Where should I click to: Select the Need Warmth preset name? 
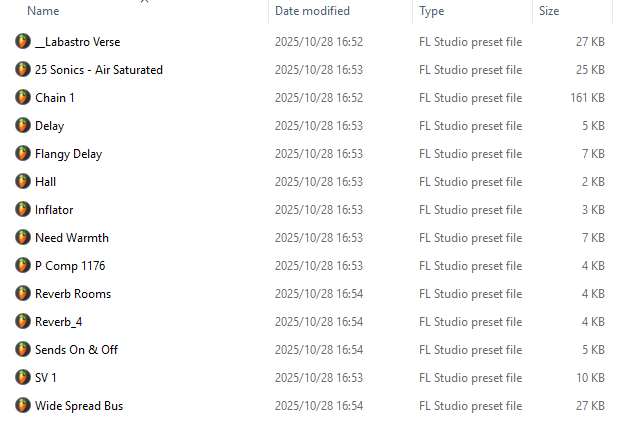pos(72,238)
